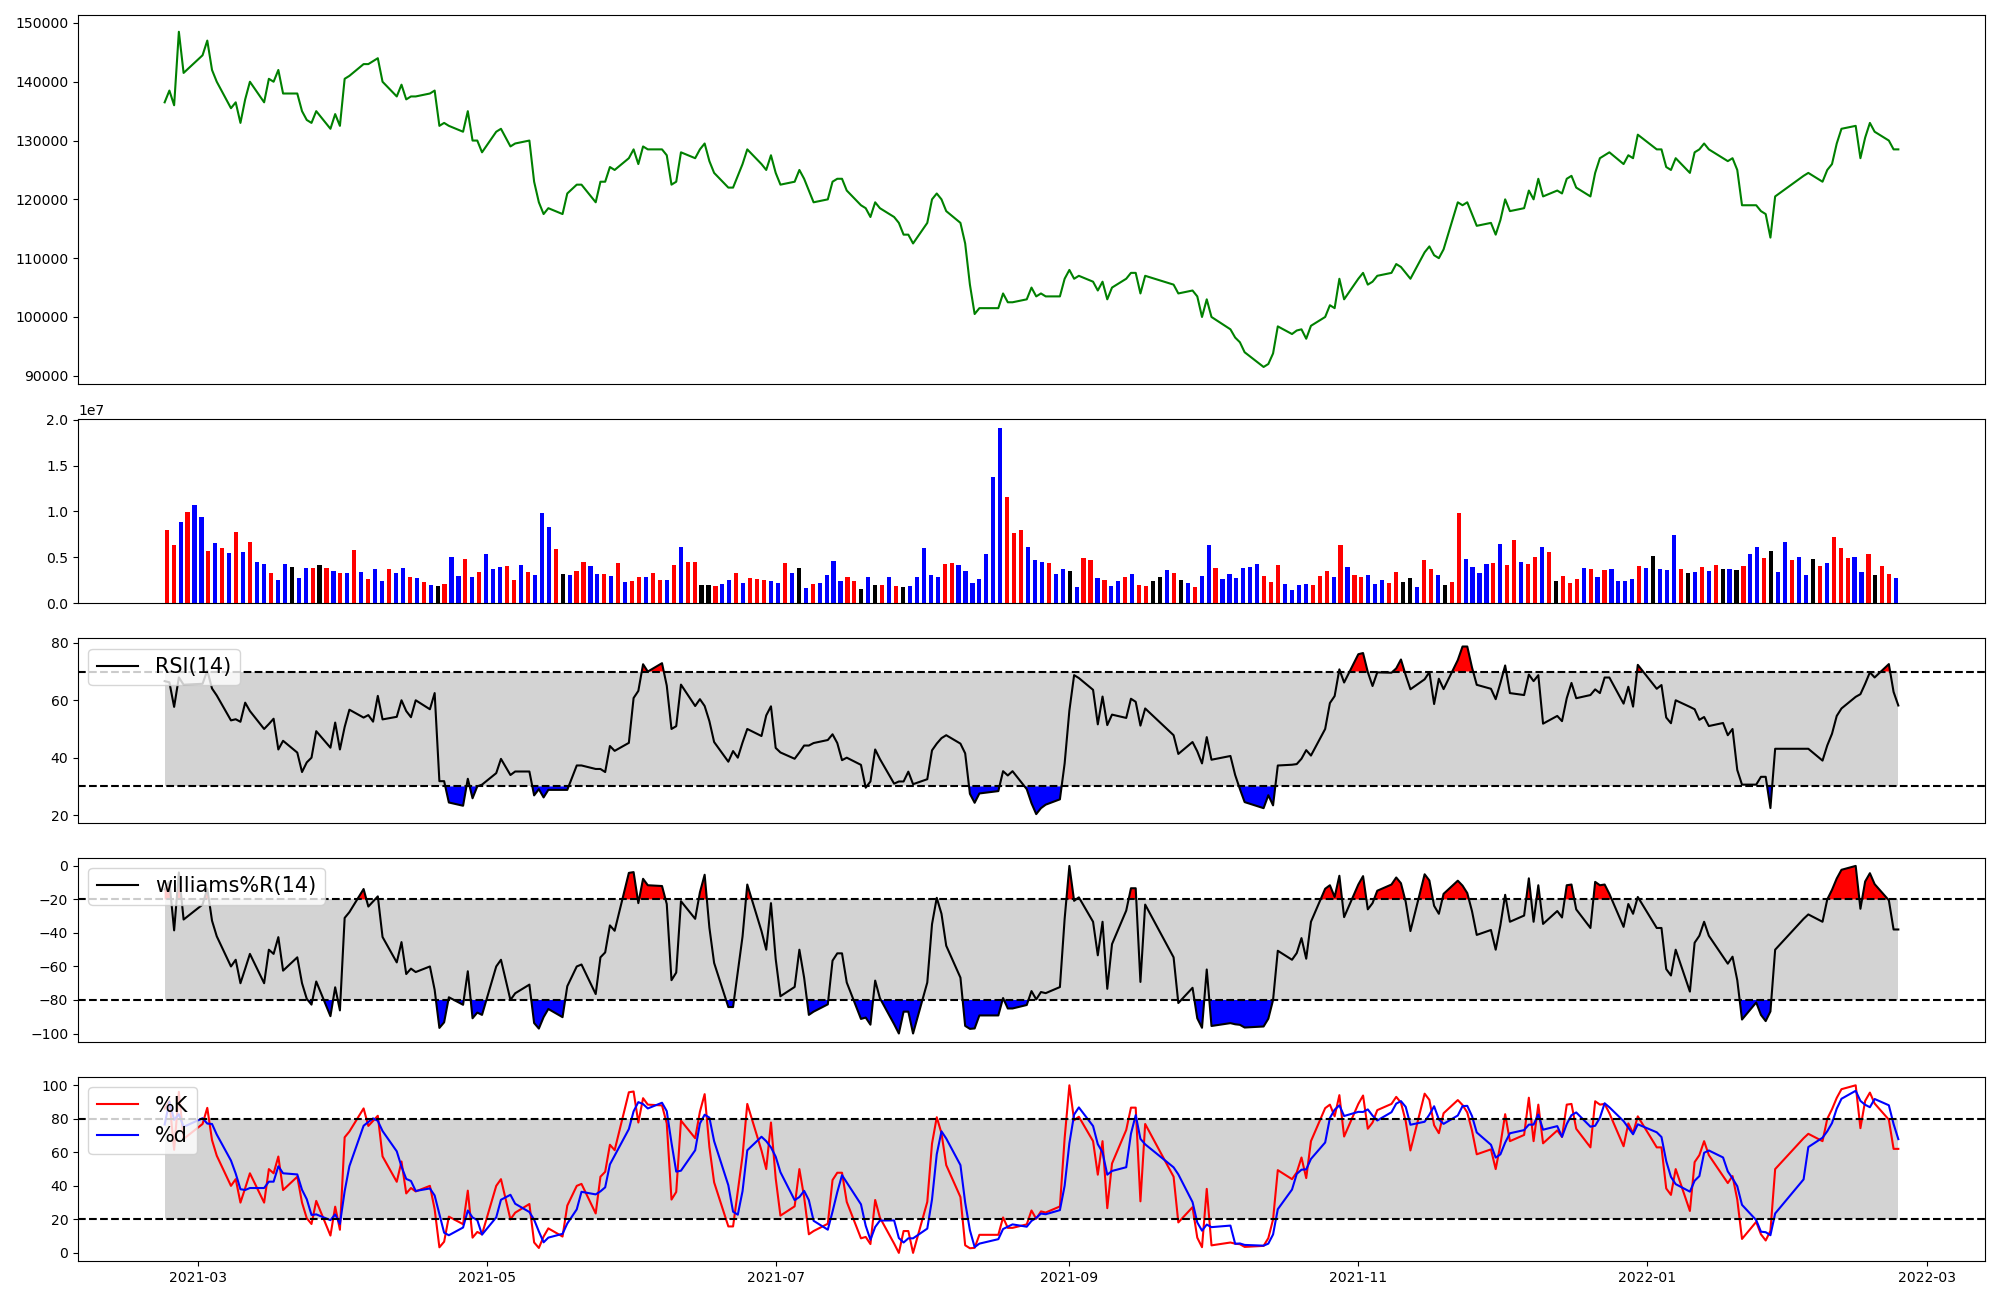
Task: Click the %K legend entry
Action: click(x=171, y=1104)
